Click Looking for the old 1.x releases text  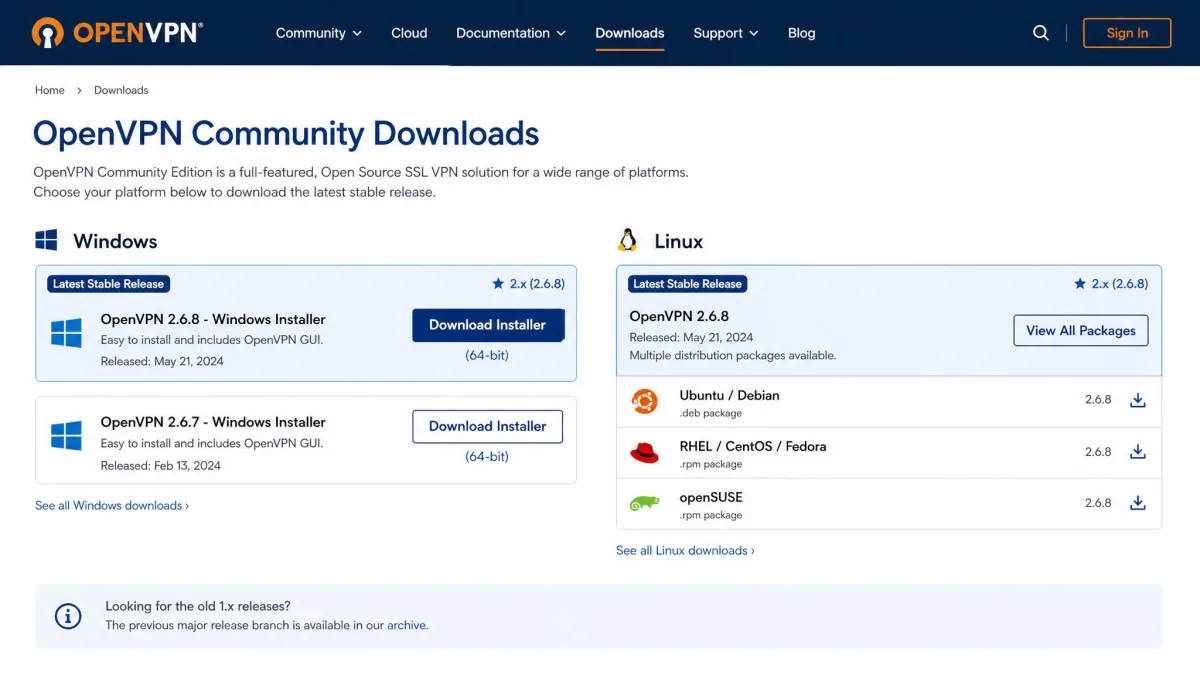pyautogui.click(x=198, y=606)
